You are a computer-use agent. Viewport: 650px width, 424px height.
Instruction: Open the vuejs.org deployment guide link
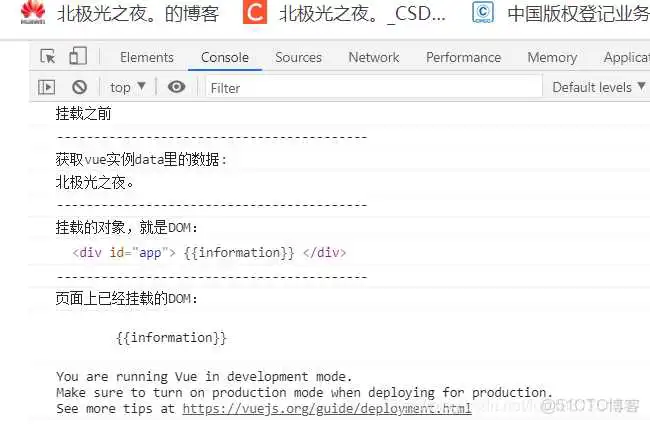click(325, 408)
